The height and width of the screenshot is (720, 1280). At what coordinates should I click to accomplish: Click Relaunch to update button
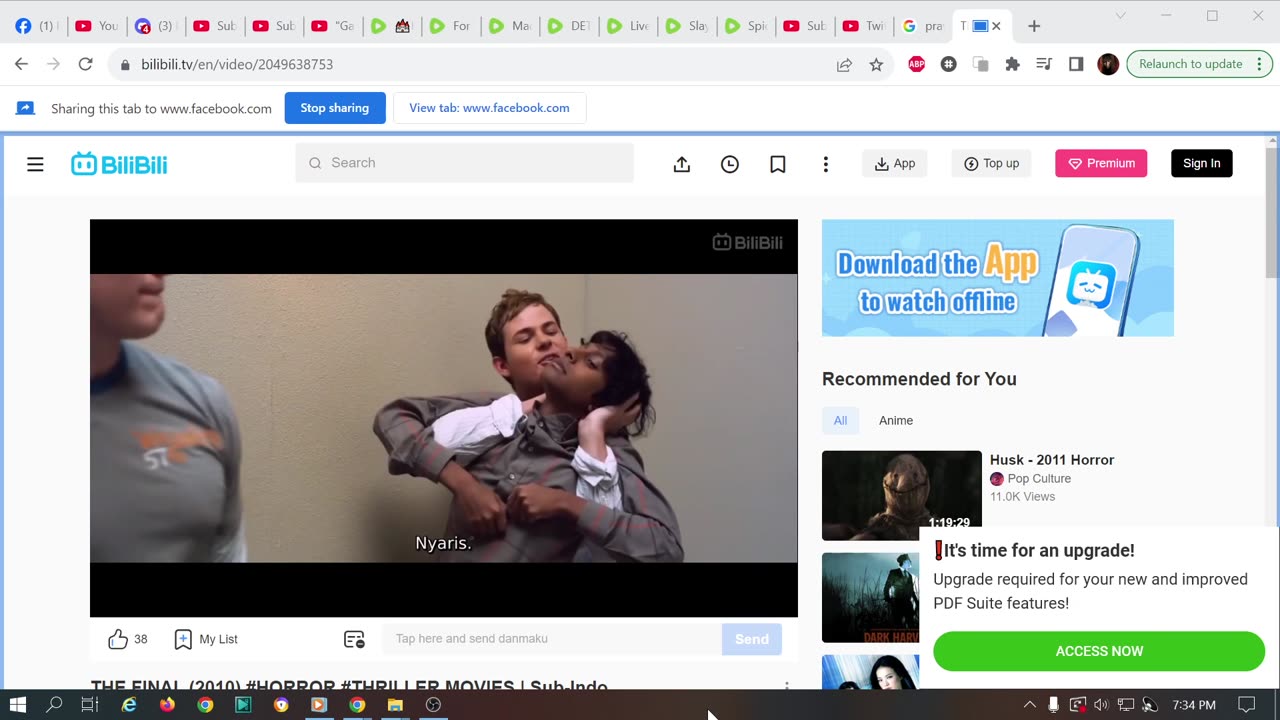(1200, 64)
